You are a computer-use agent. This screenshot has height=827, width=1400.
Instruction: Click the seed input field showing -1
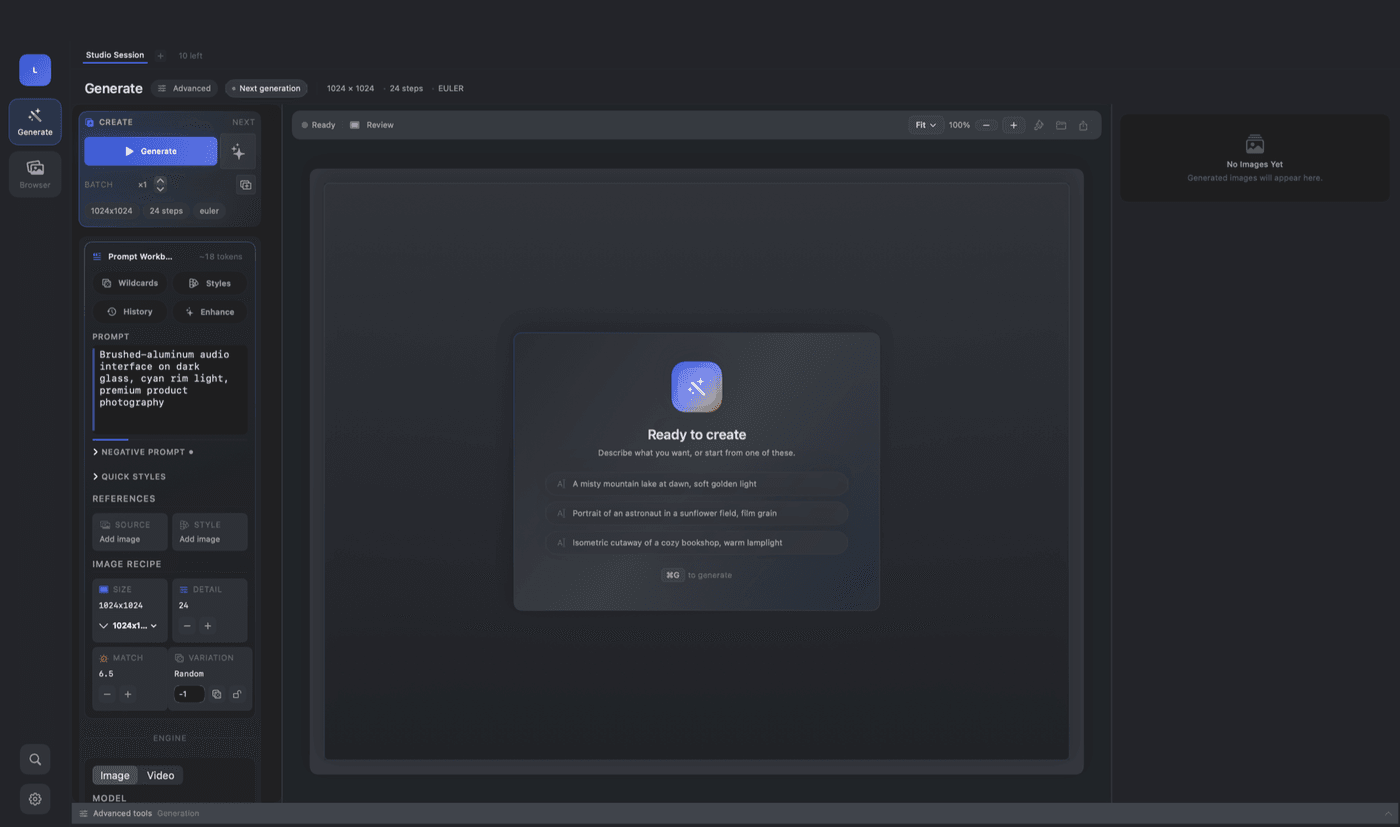click(189, 694)
